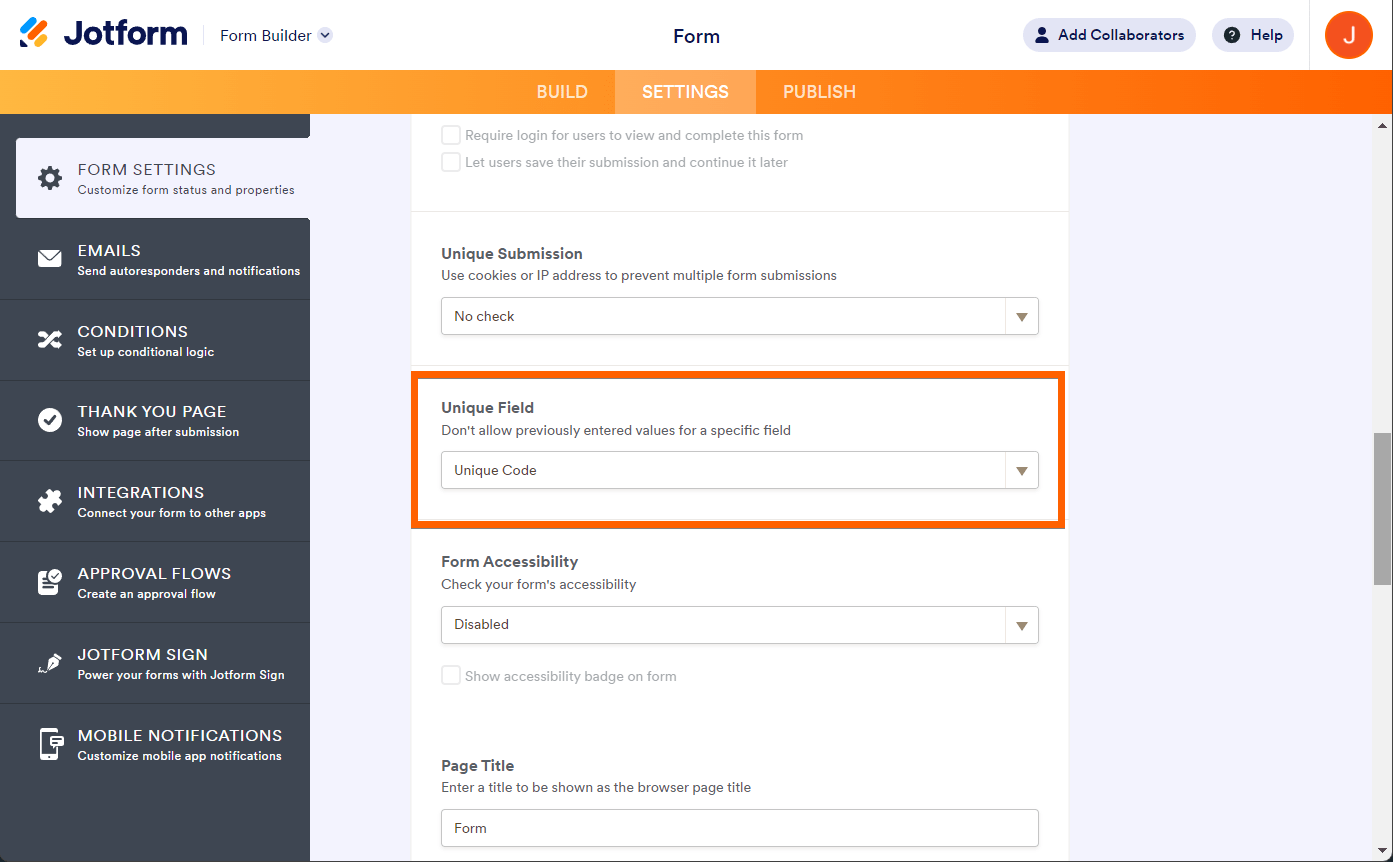This screenshot has width=1393, height=862.
Task: Click the Integrations puzzle piece icon
Action: click(x=50, y=501)
